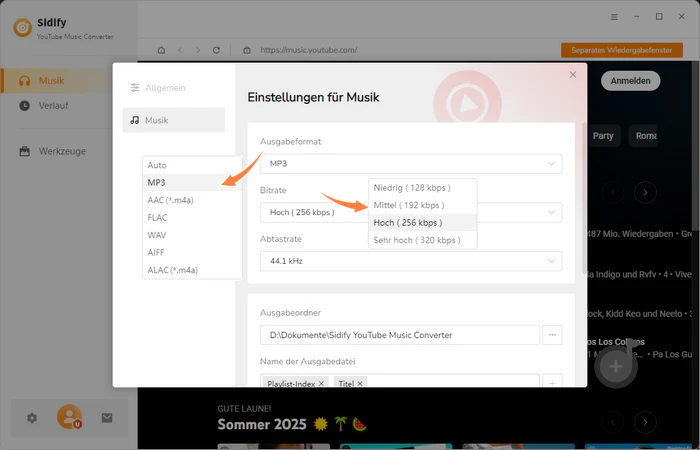Click next arrow in Sommer 2025 section
Screen dimensions: 700x450
point(645,422)
